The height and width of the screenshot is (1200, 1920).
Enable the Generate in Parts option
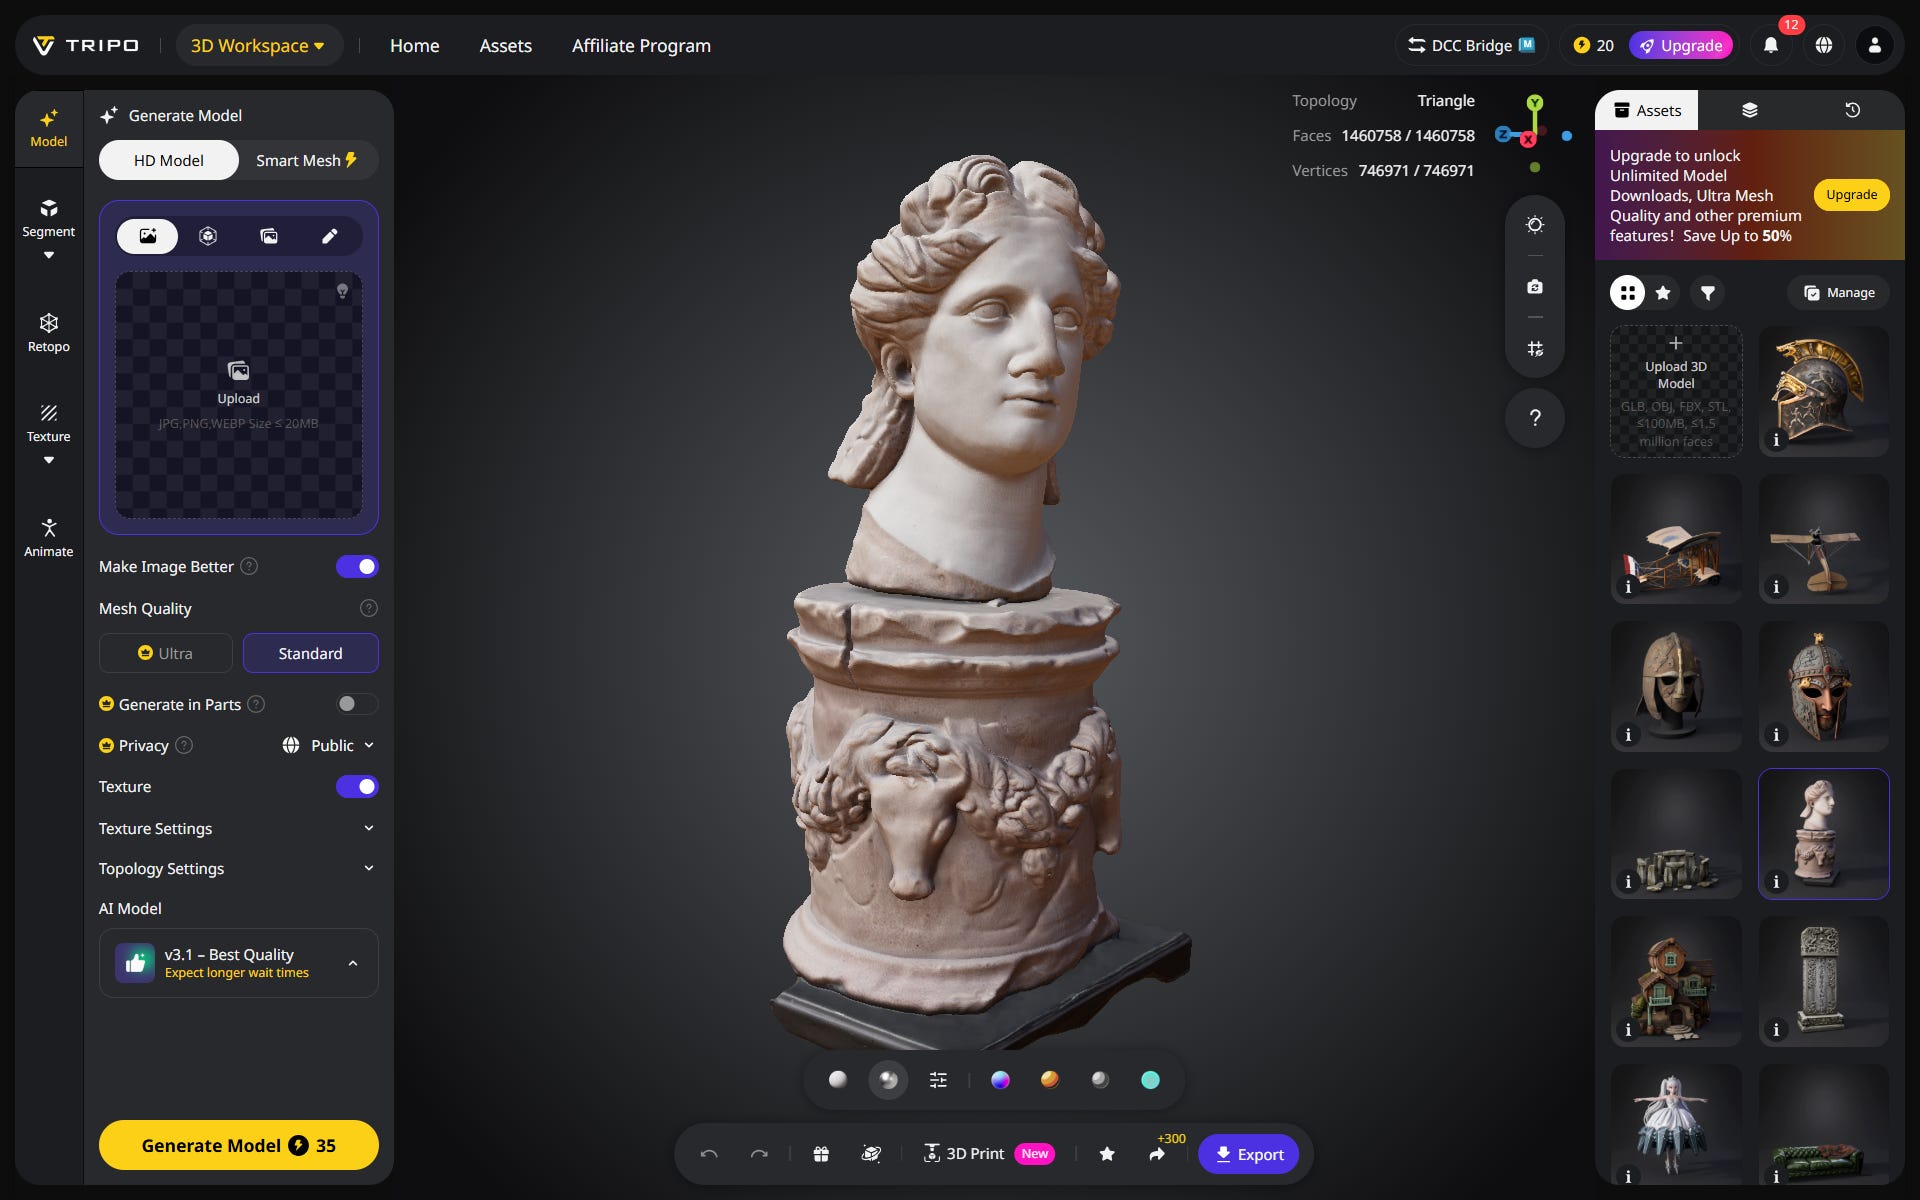point(355,704)
